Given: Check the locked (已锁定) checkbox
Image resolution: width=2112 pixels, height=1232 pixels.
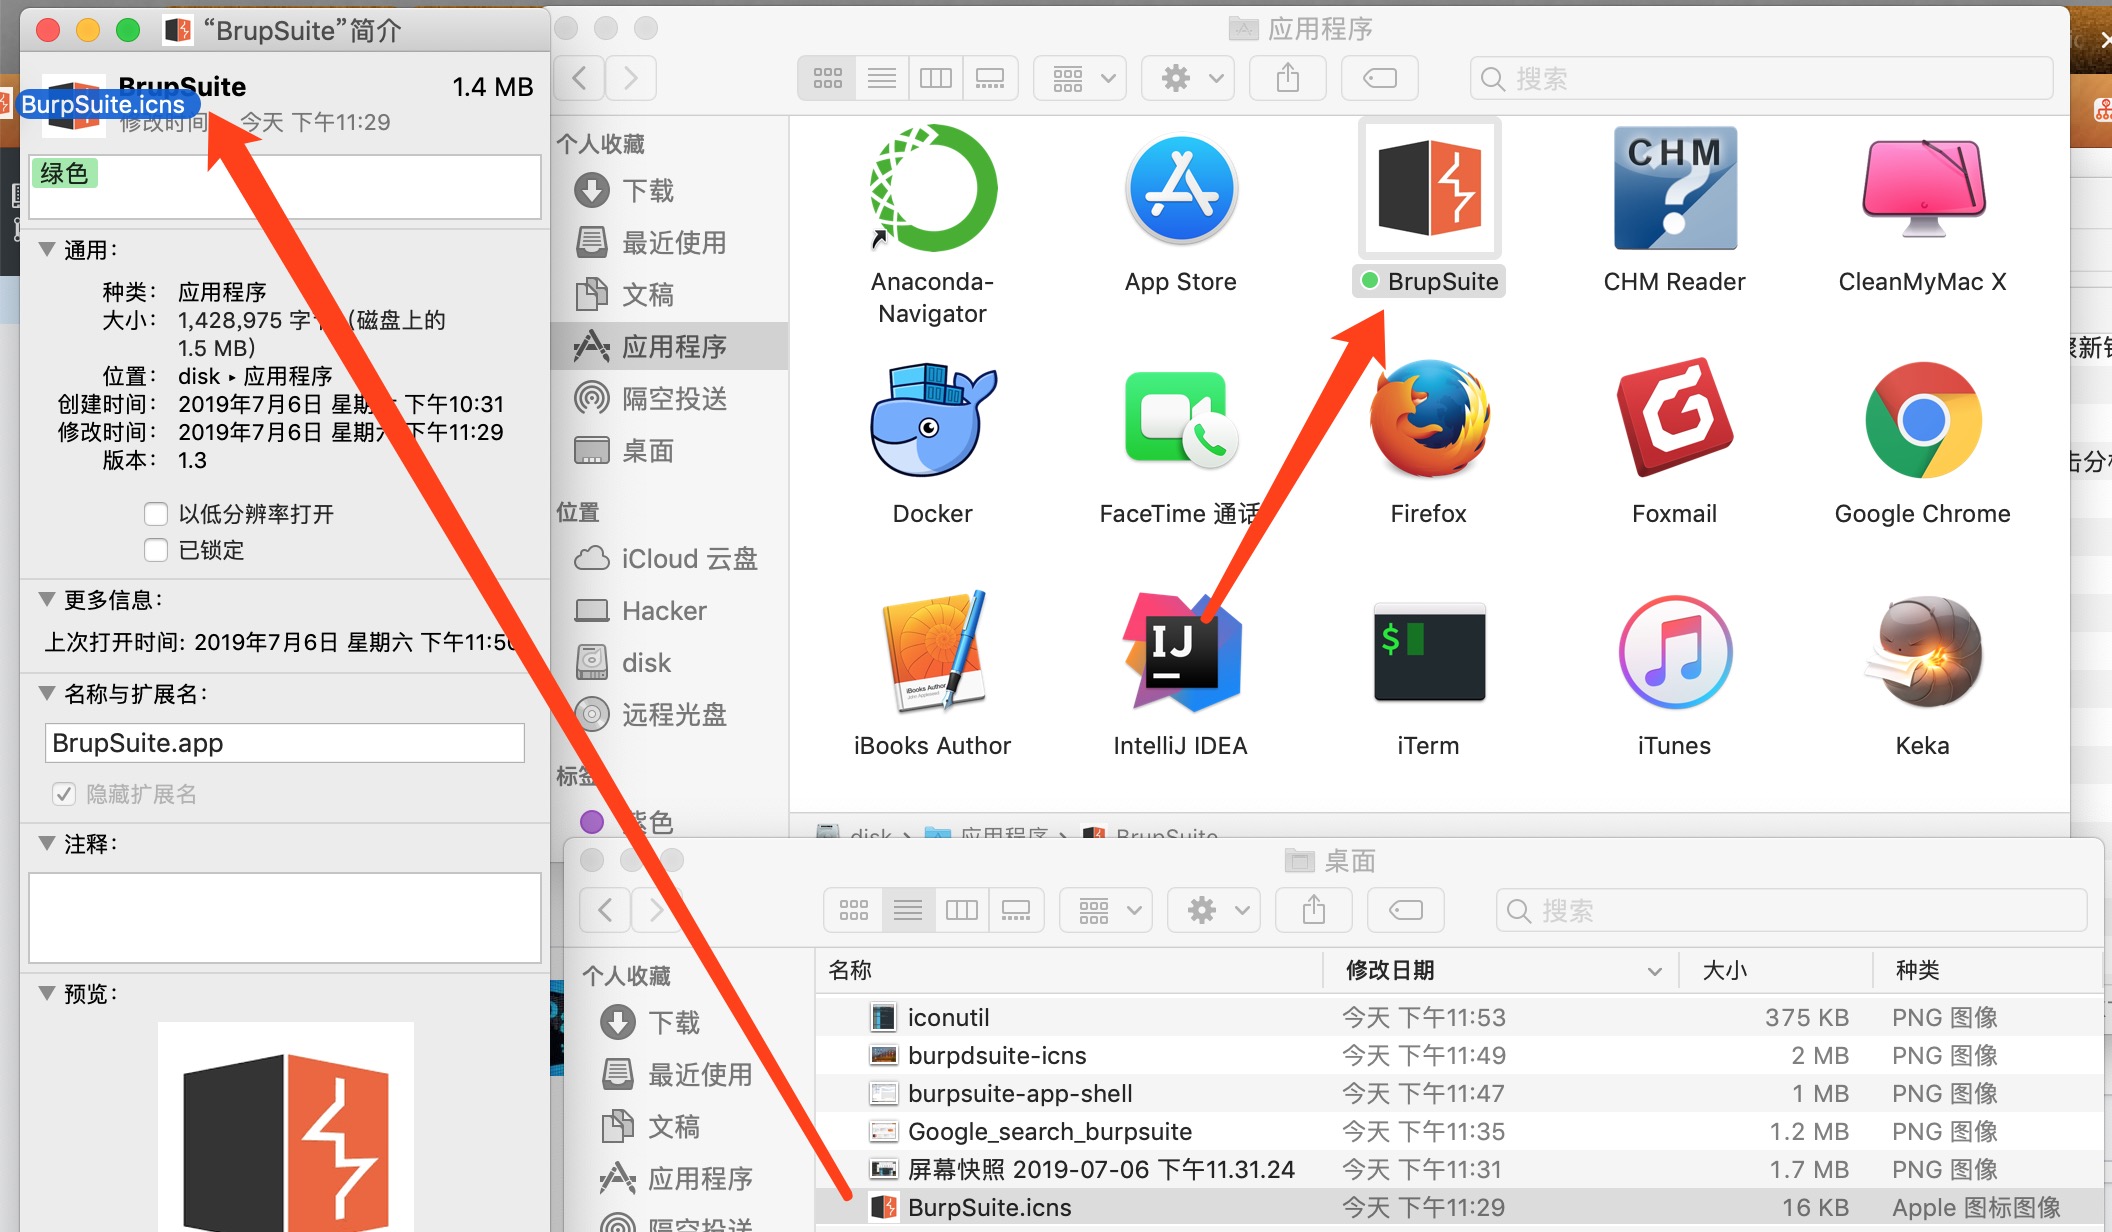Looking at the screenshot, I should pos(156,550).
